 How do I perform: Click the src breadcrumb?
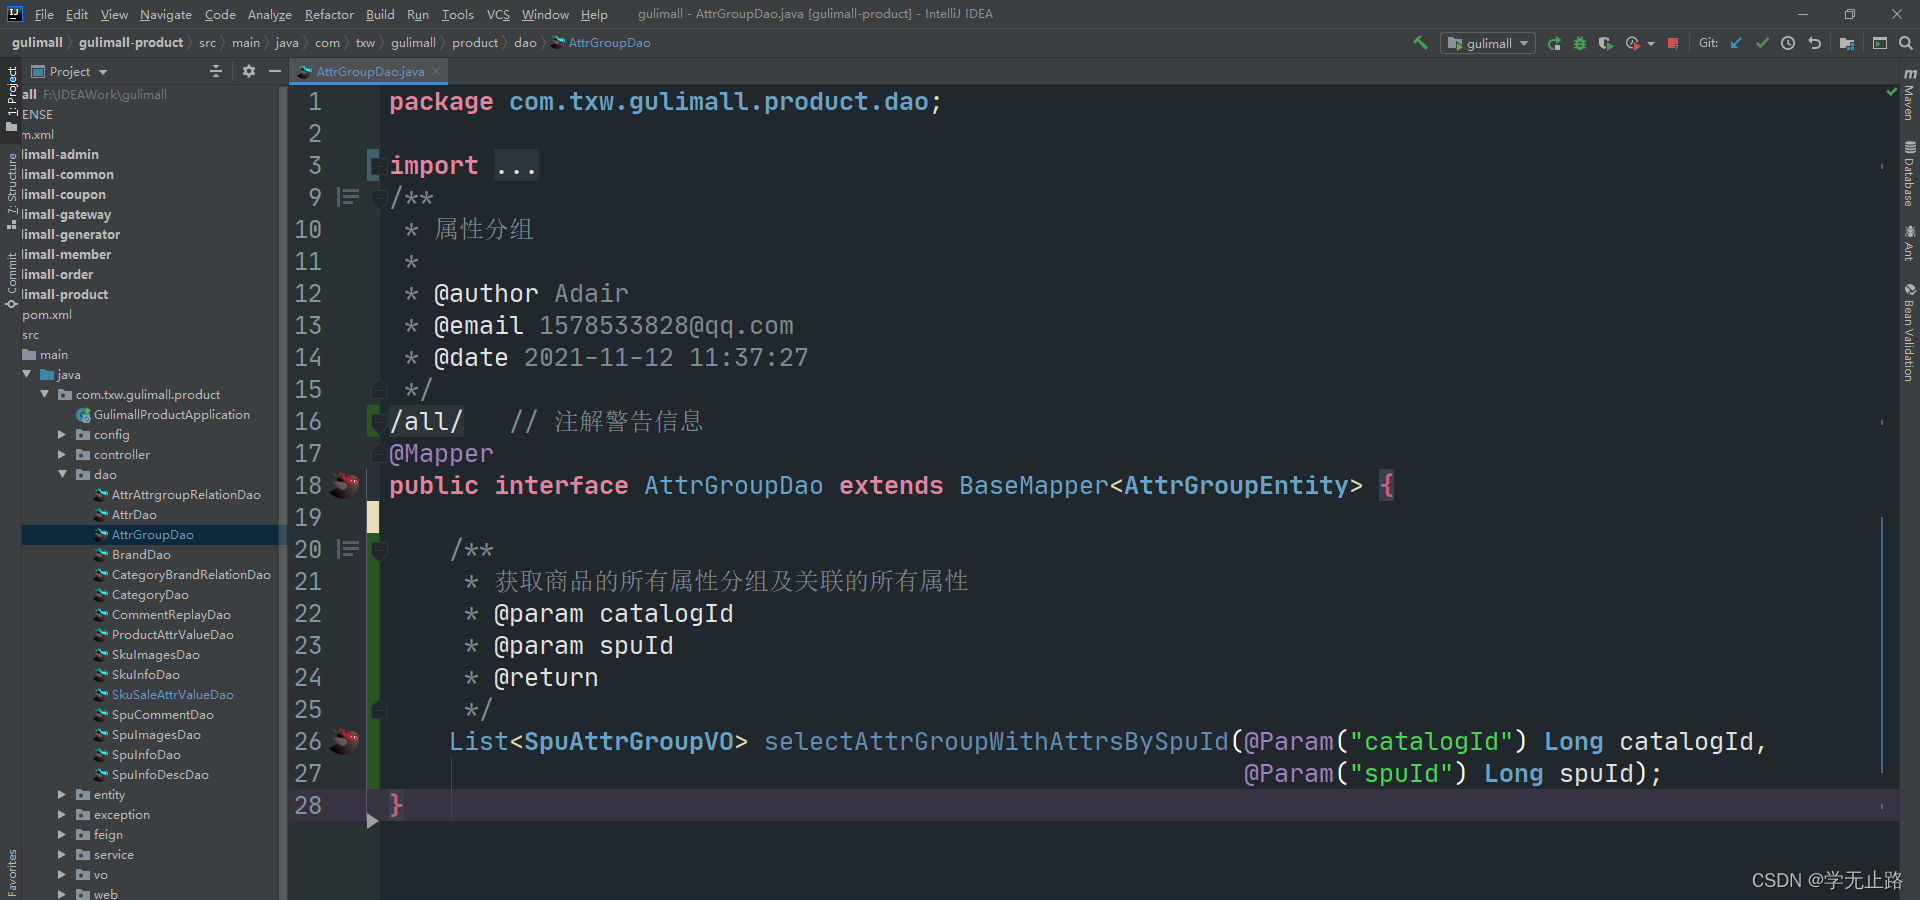pos(207,43)
